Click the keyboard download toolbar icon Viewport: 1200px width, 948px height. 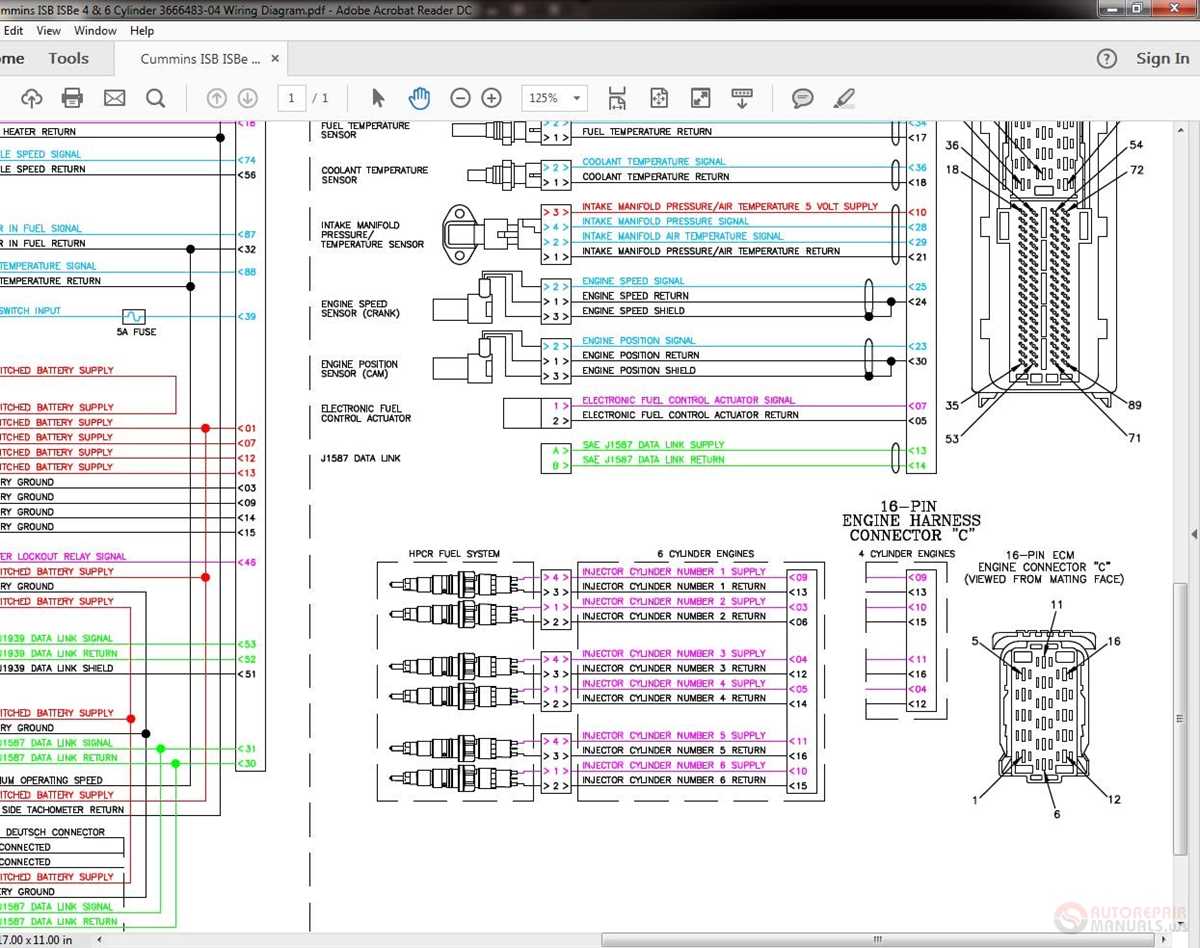(742, 98)
